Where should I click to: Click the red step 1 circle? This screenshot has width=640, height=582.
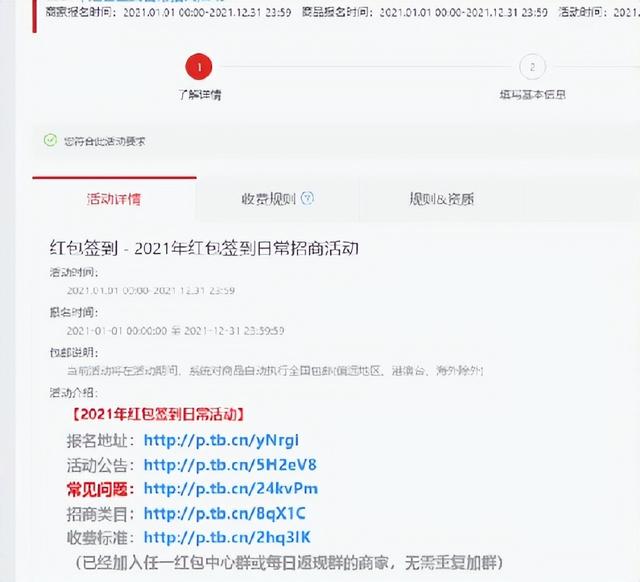coord(199,67)
